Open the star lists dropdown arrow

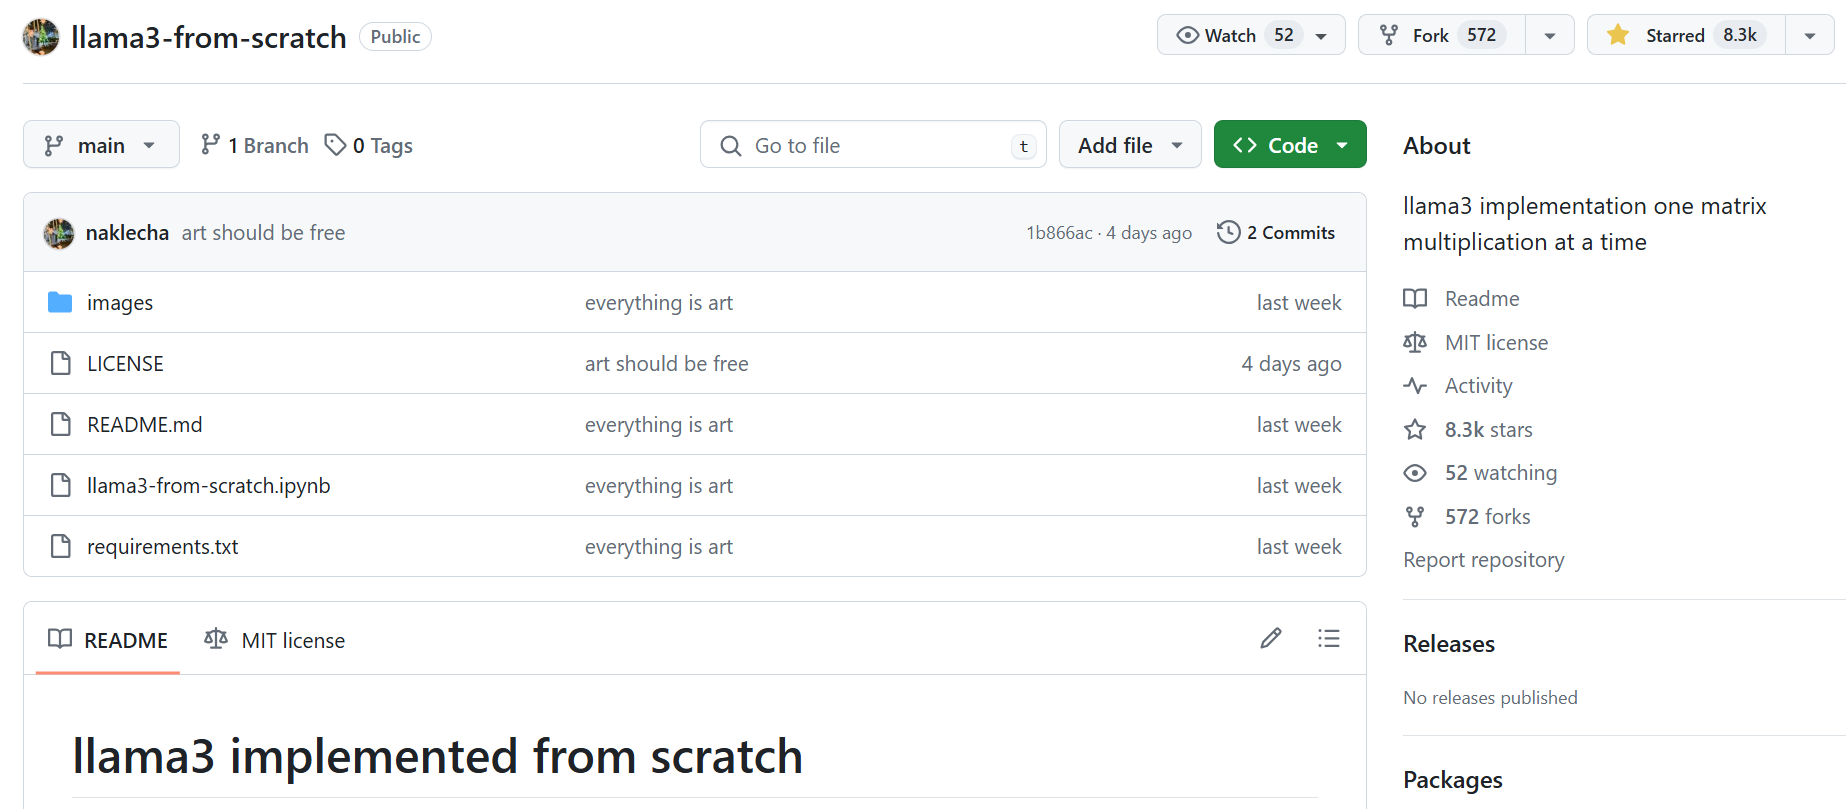[1810, 36]
